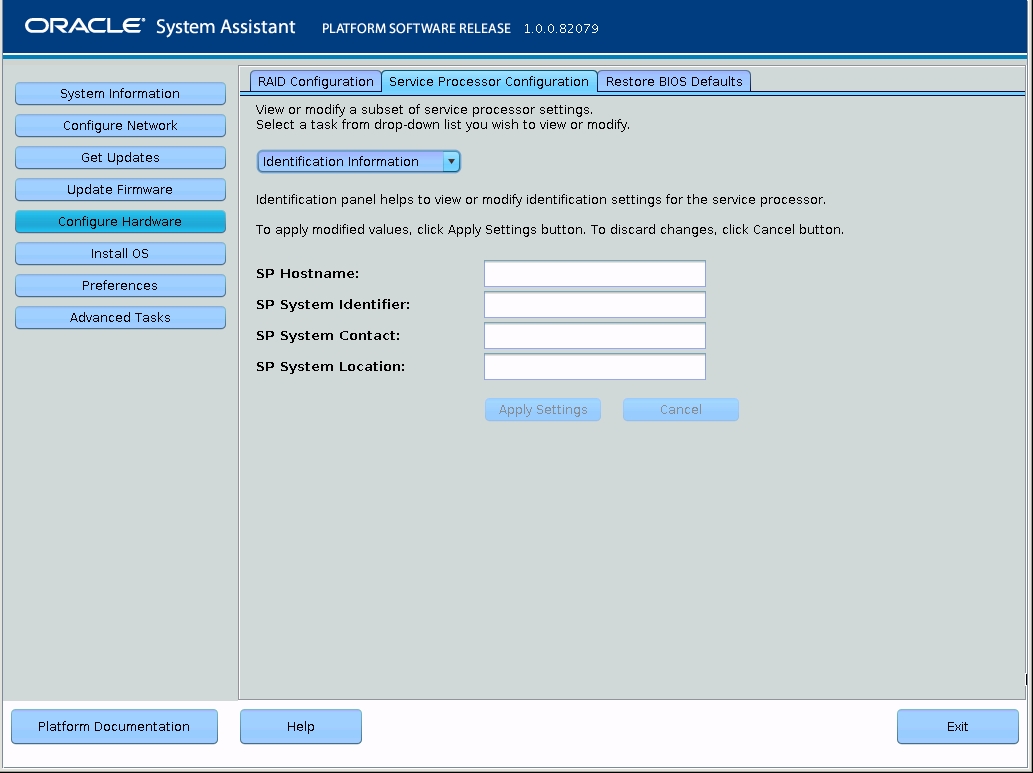Open the Install OS section
The height and width of the screenshot is (773, 1033).
(120, 253)
